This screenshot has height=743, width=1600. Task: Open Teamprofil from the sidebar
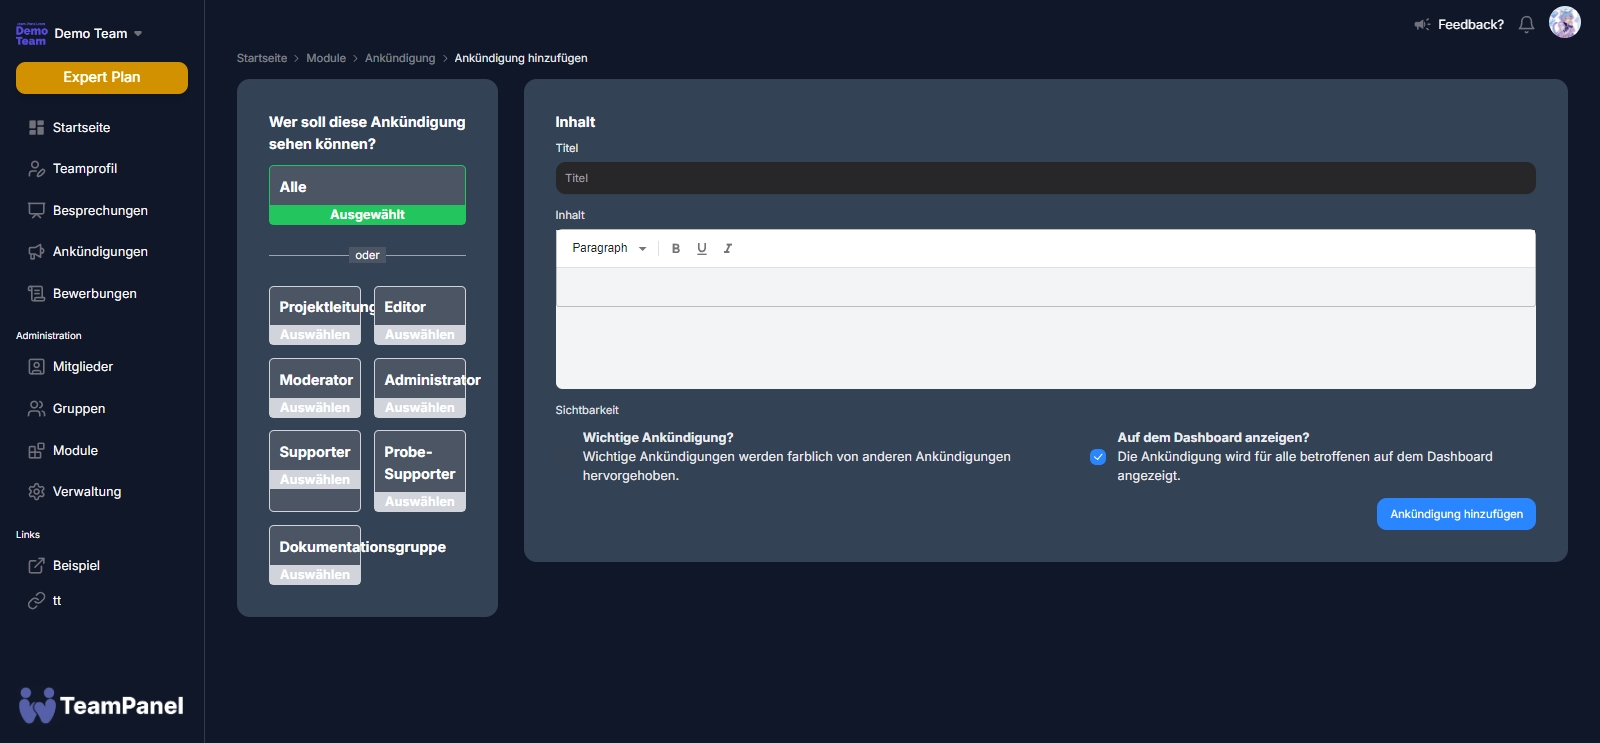pos(84,169)
